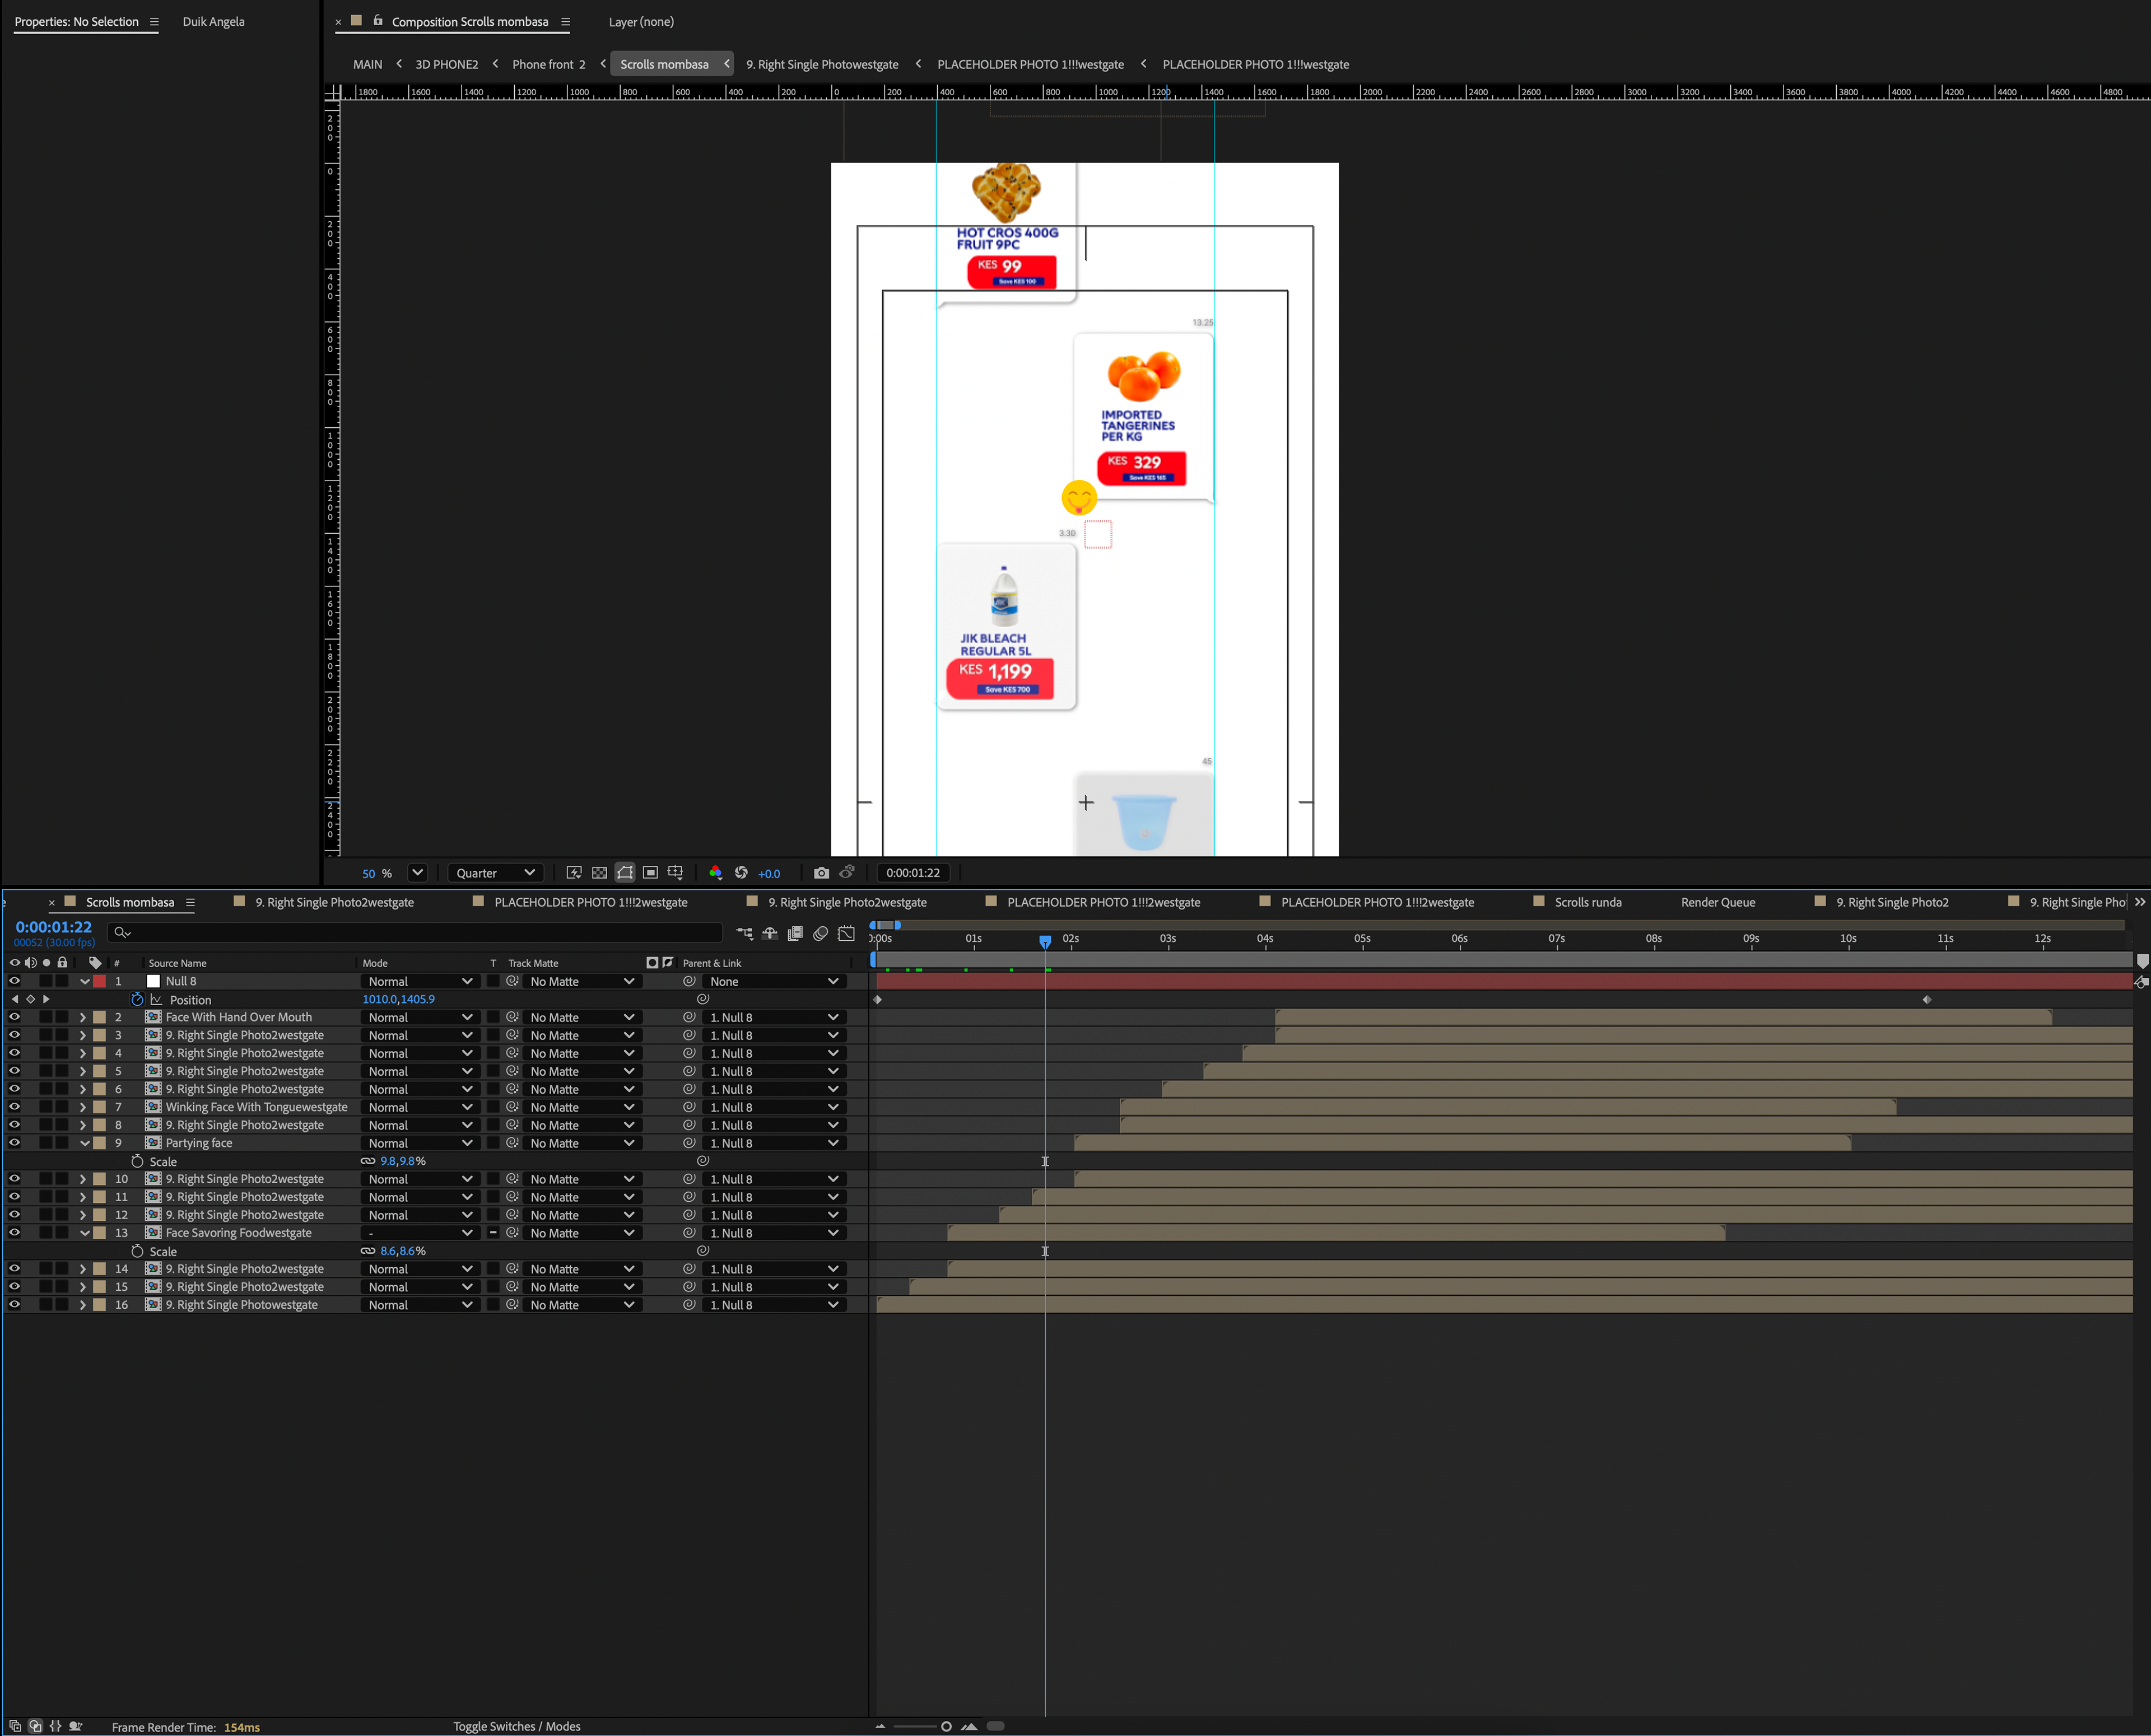Collapse the Face Savoring Foodwestgate layer properties
Screen dimensions: 2151x1736
84,1233
